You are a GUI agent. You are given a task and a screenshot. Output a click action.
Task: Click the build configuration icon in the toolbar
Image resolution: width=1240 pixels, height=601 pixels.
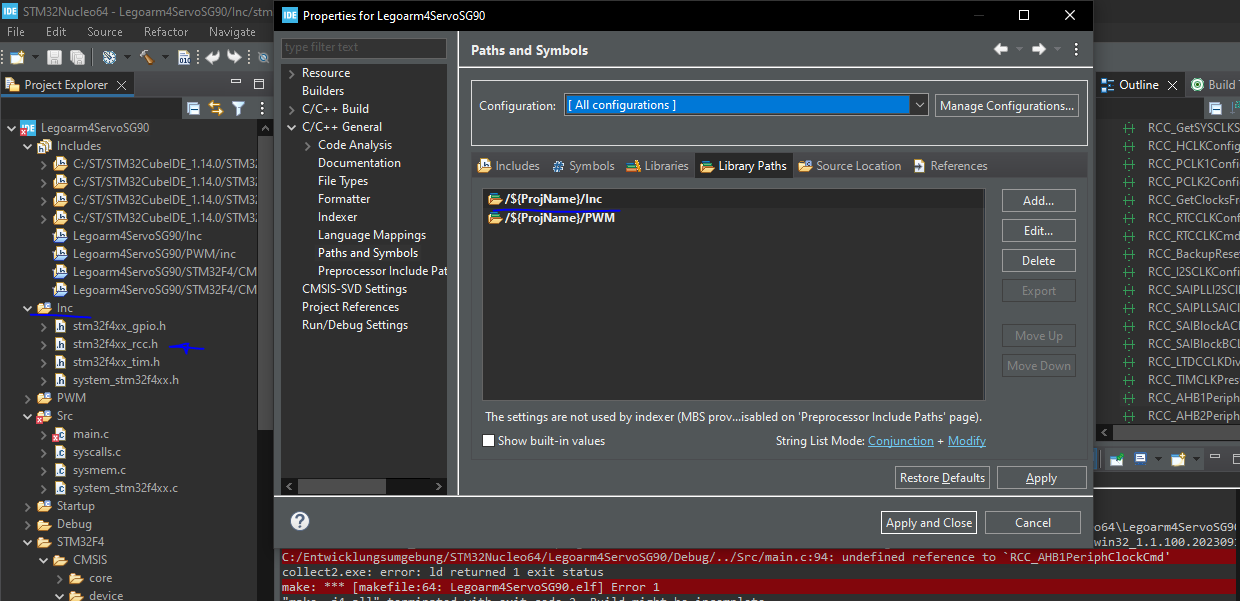(x=108, y=57)
